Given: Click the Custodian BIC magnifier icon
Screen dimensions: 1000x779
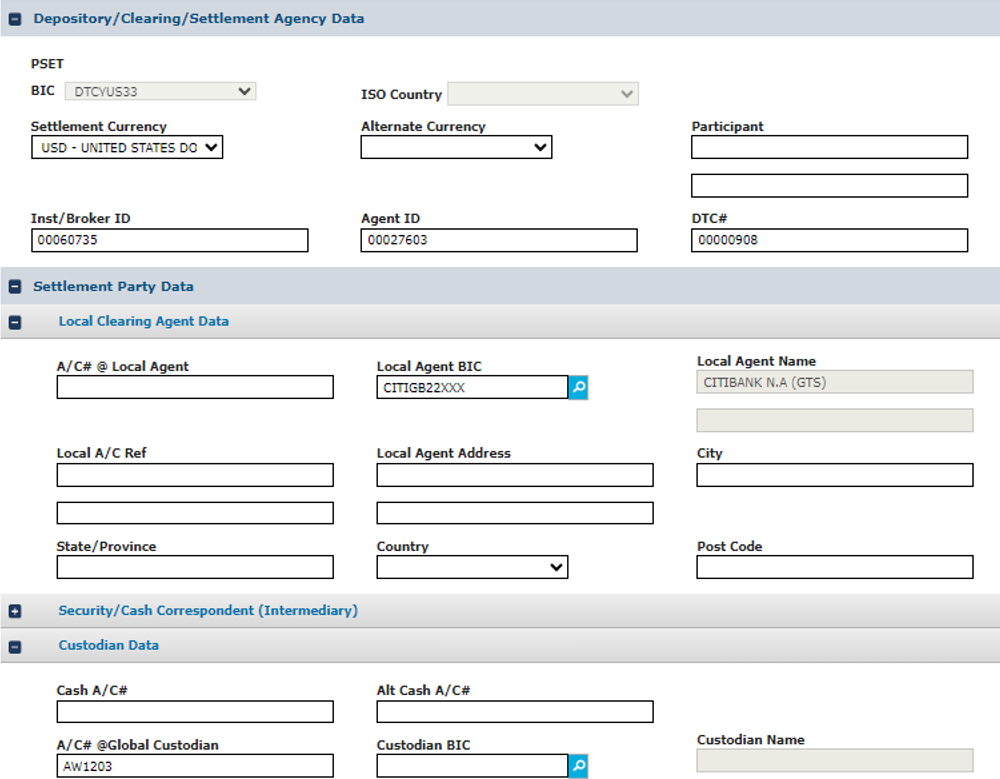Looking at the screenshot, I should (x=578, y=766).
